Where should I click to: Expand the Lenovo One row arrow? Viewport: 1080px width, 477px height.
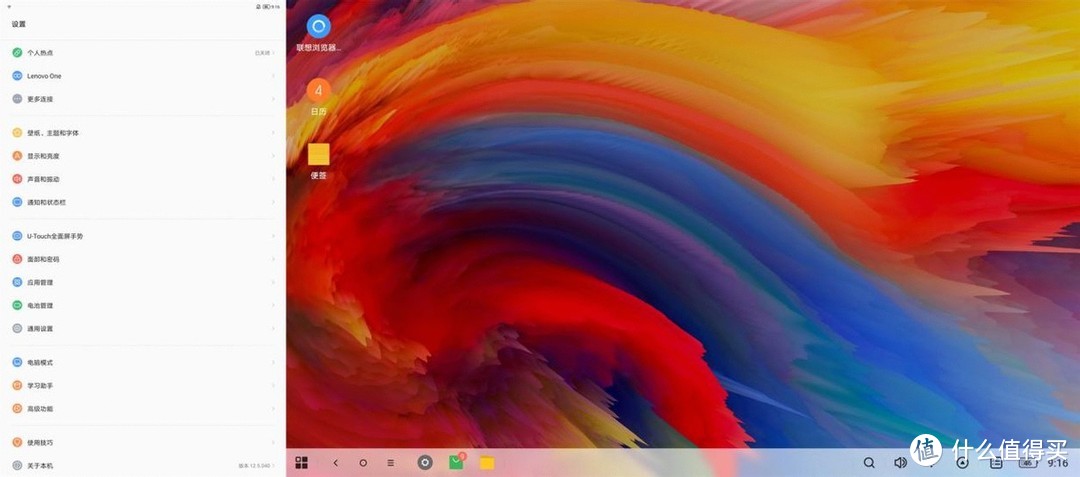tap(274, 76)
